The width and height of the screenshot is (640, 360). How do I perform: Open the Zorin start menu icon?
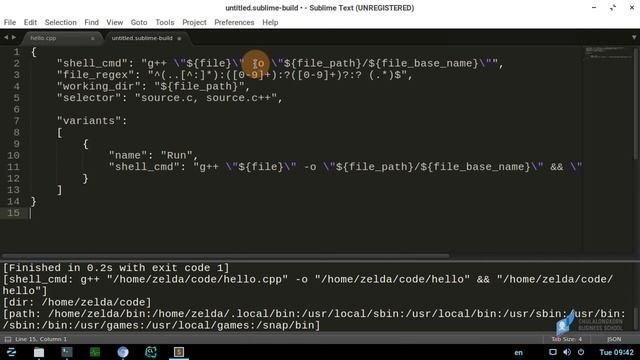point(11,352)
